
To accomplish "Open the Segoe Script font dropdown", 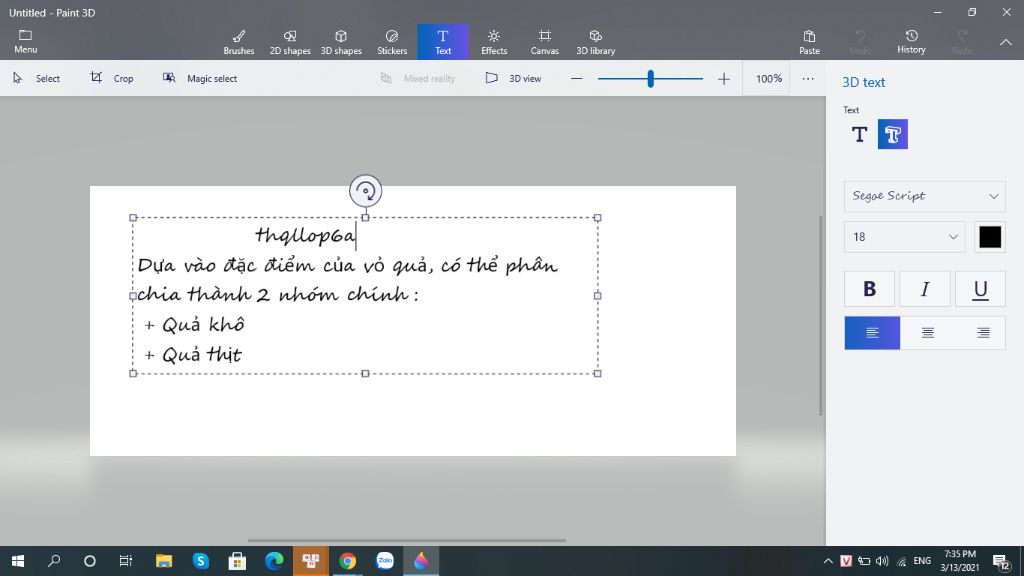I will click(x=925, y=196).
